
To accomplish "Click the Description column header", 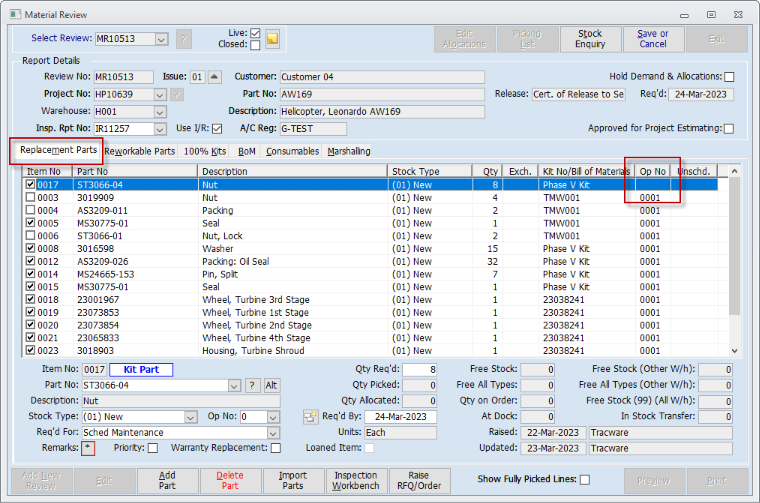I will 292,172.
